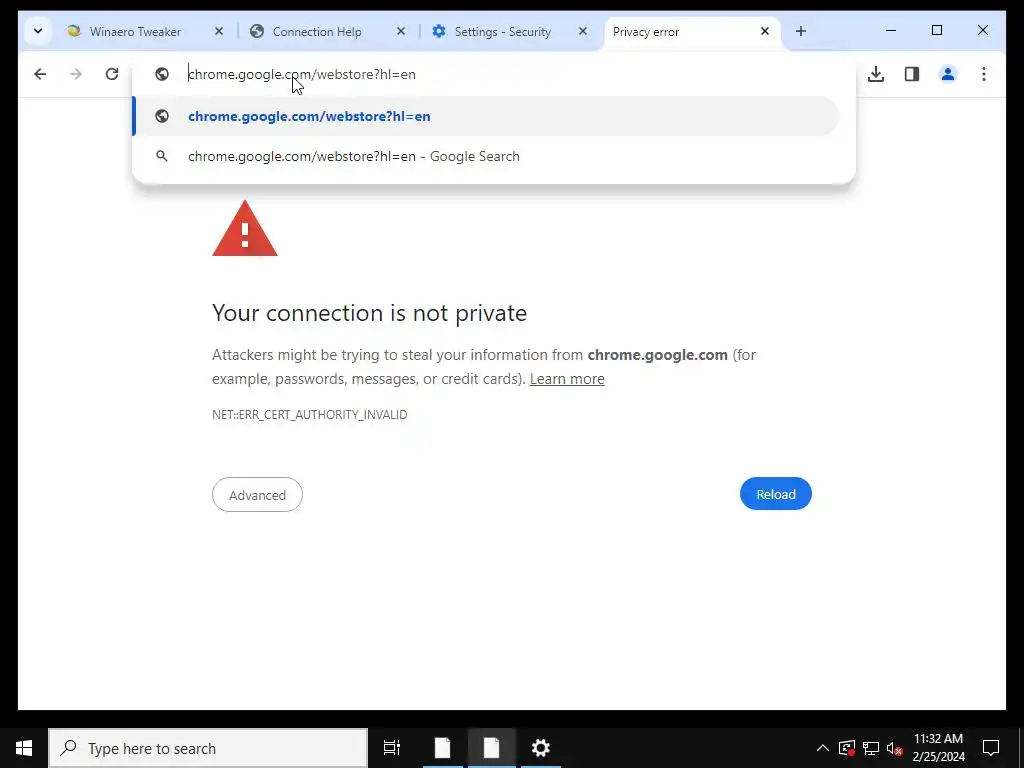Click the site globe icon in address bar

coord(162,74)
